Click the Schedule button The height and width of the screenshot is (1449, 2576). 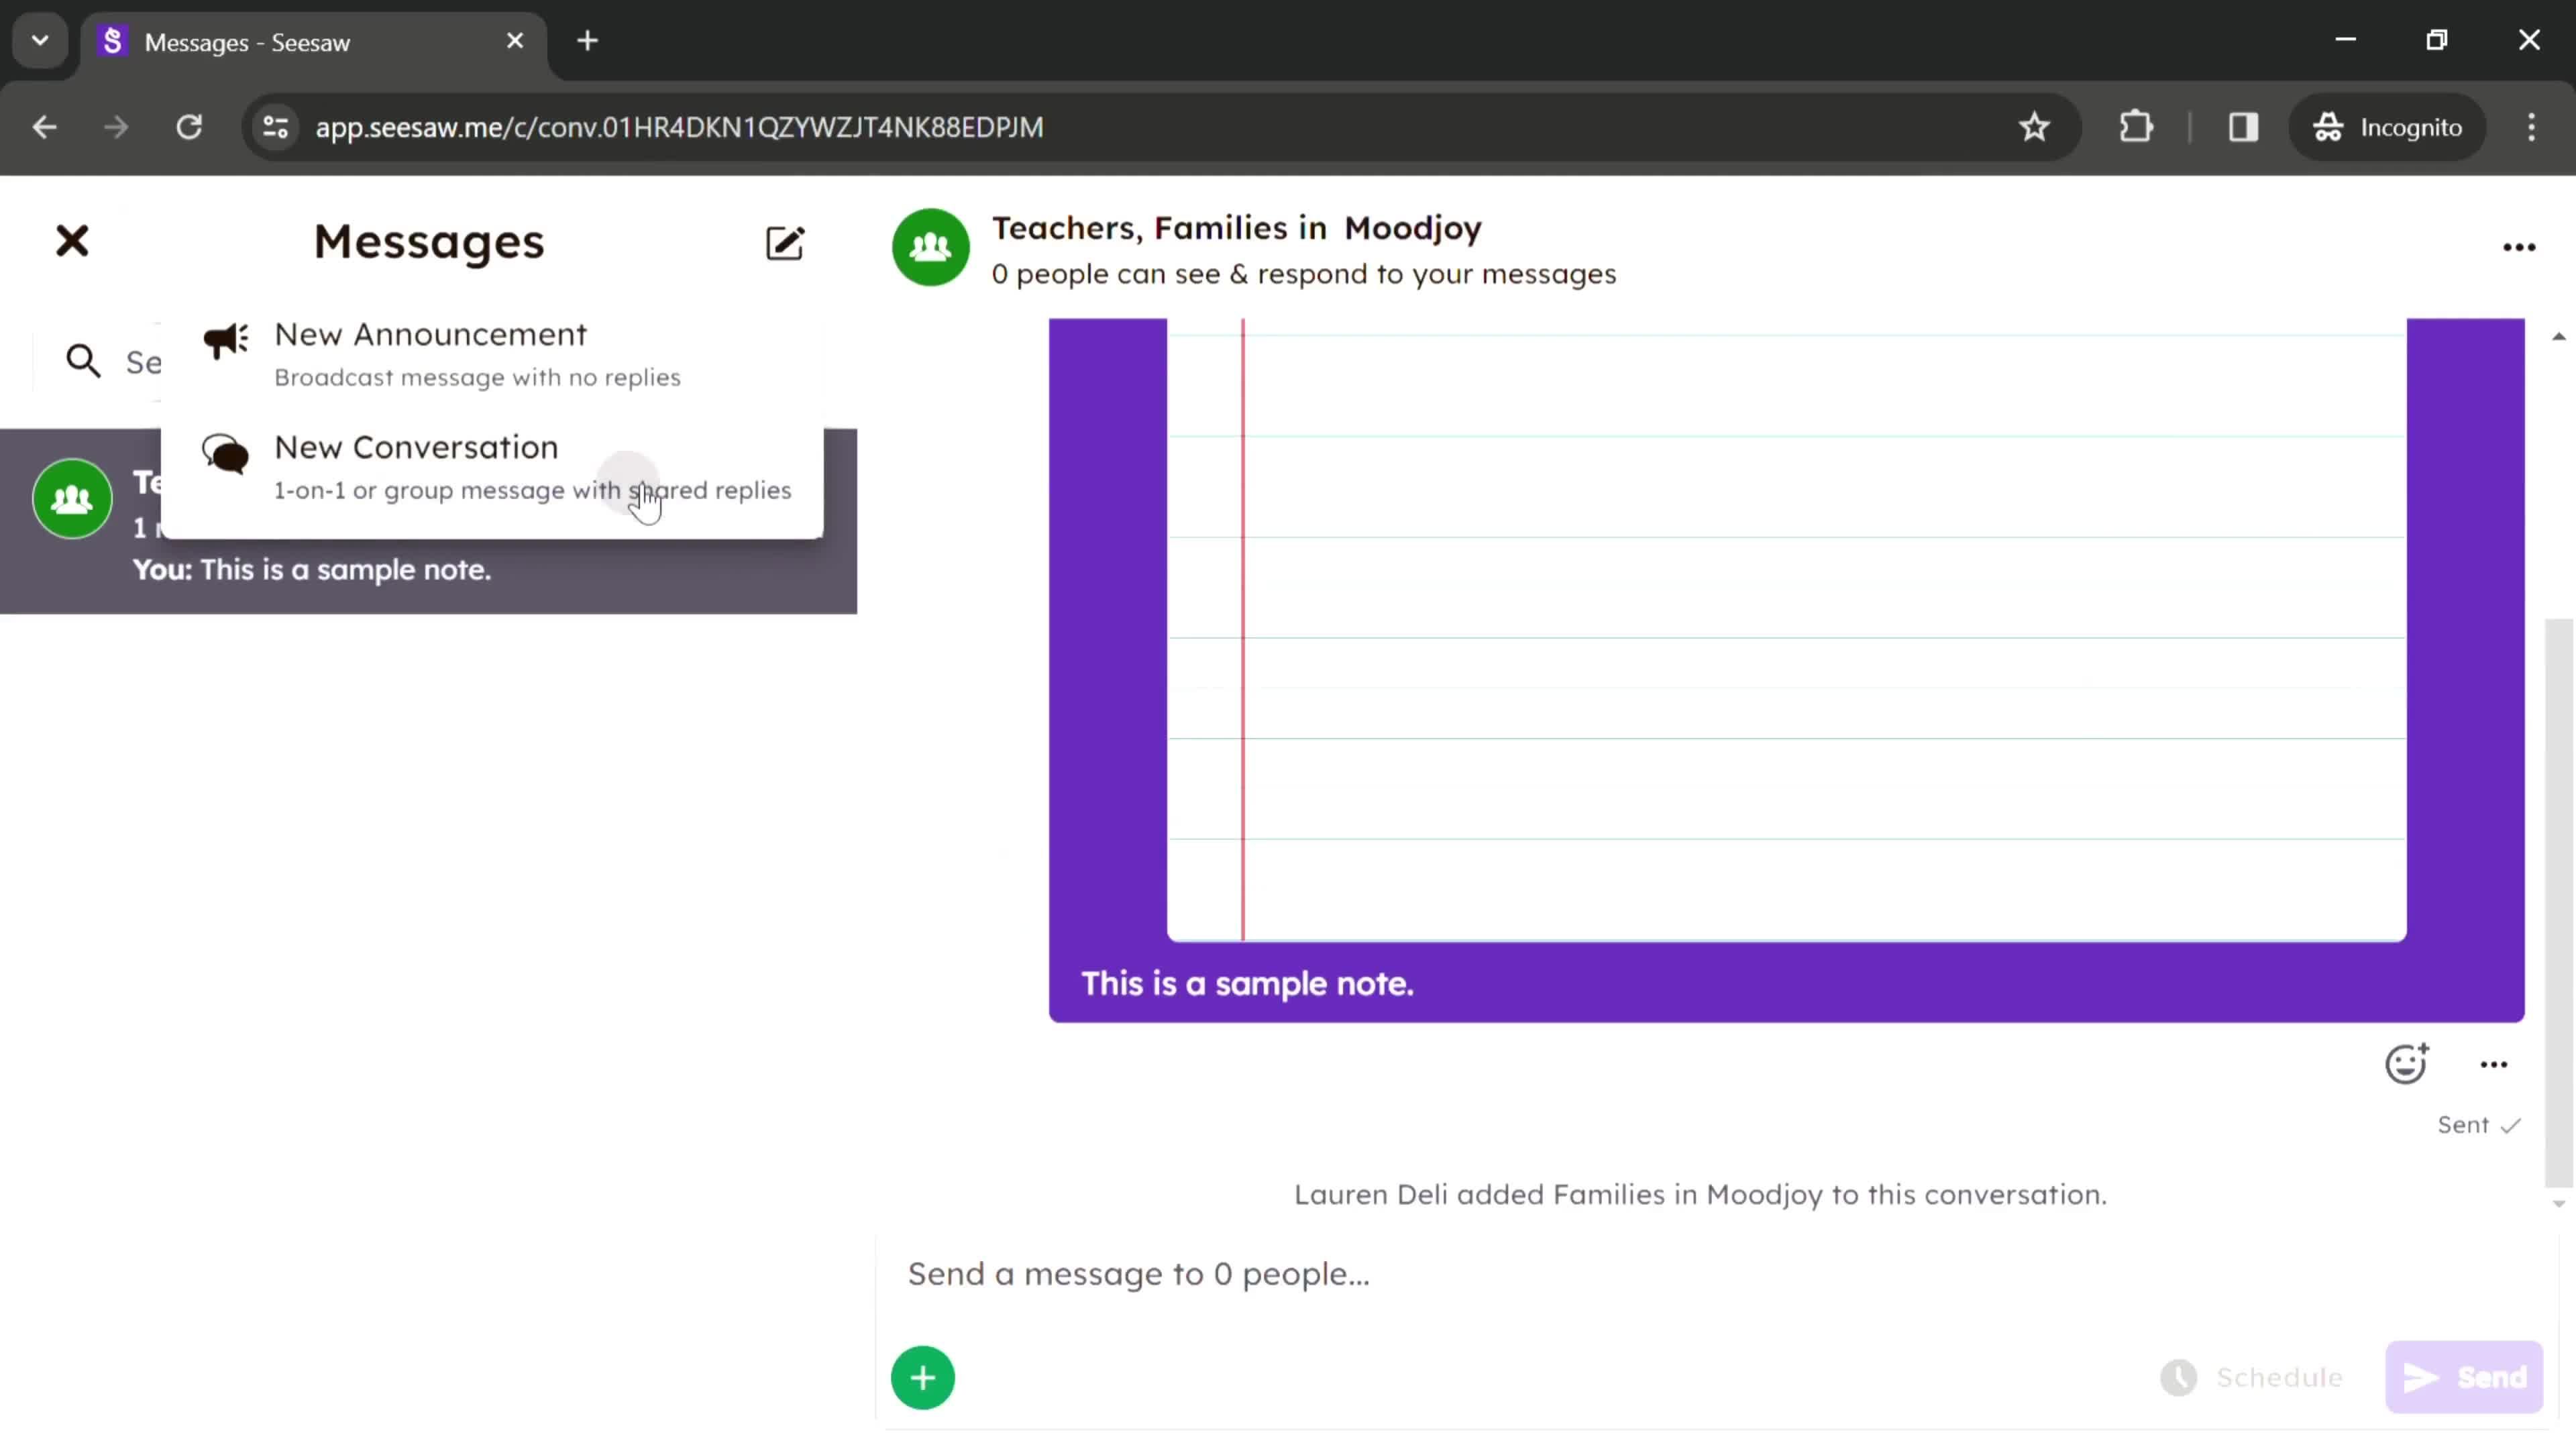pos(2253,1377)
